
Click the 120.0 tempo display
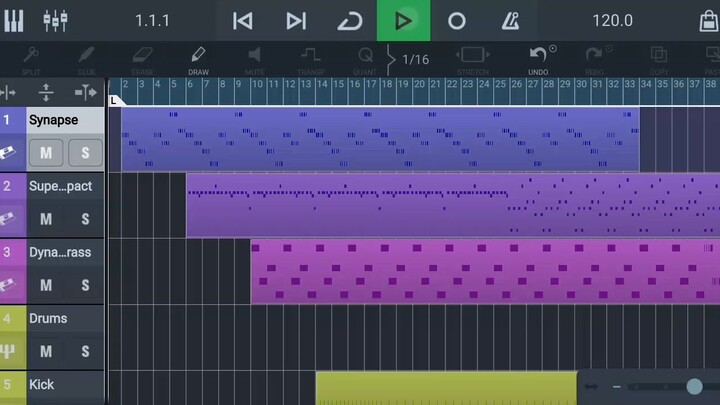click(612, 20)
